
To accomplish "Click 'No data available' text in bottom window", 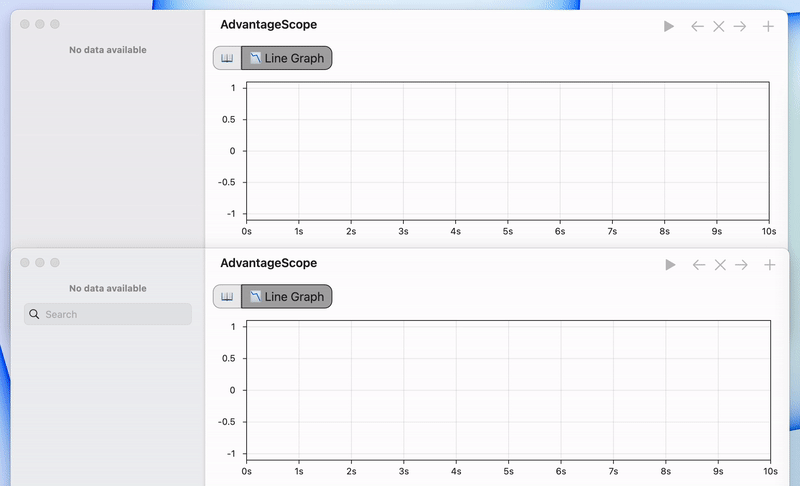I will 108,289.
